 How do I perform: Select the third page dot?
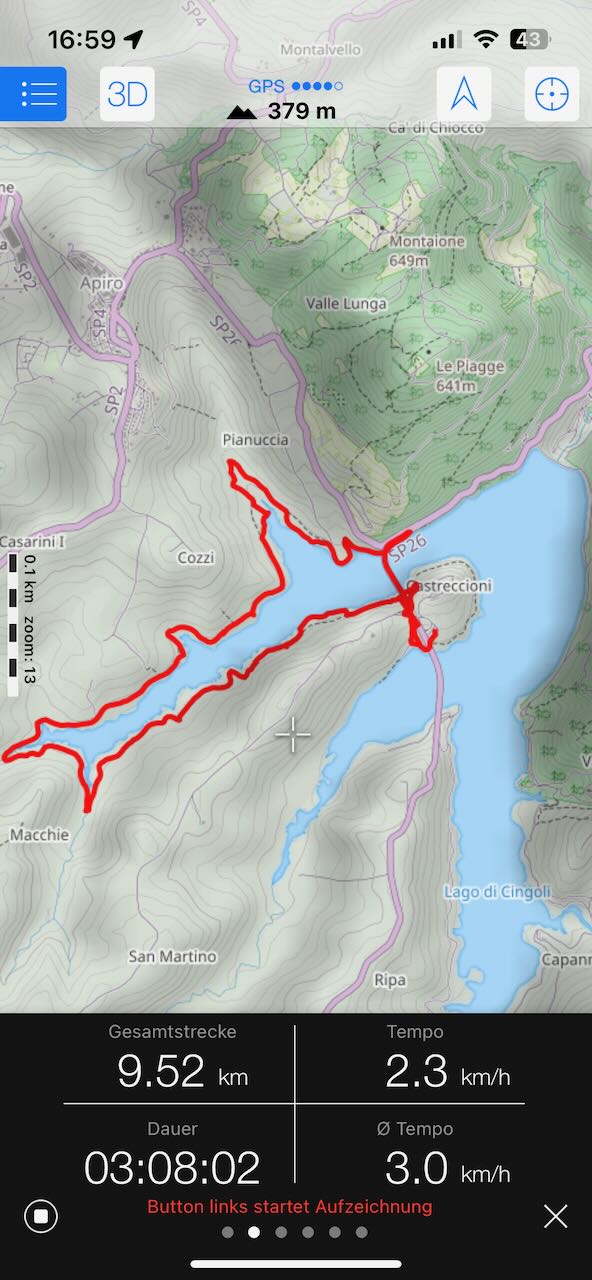[281, 1232]
